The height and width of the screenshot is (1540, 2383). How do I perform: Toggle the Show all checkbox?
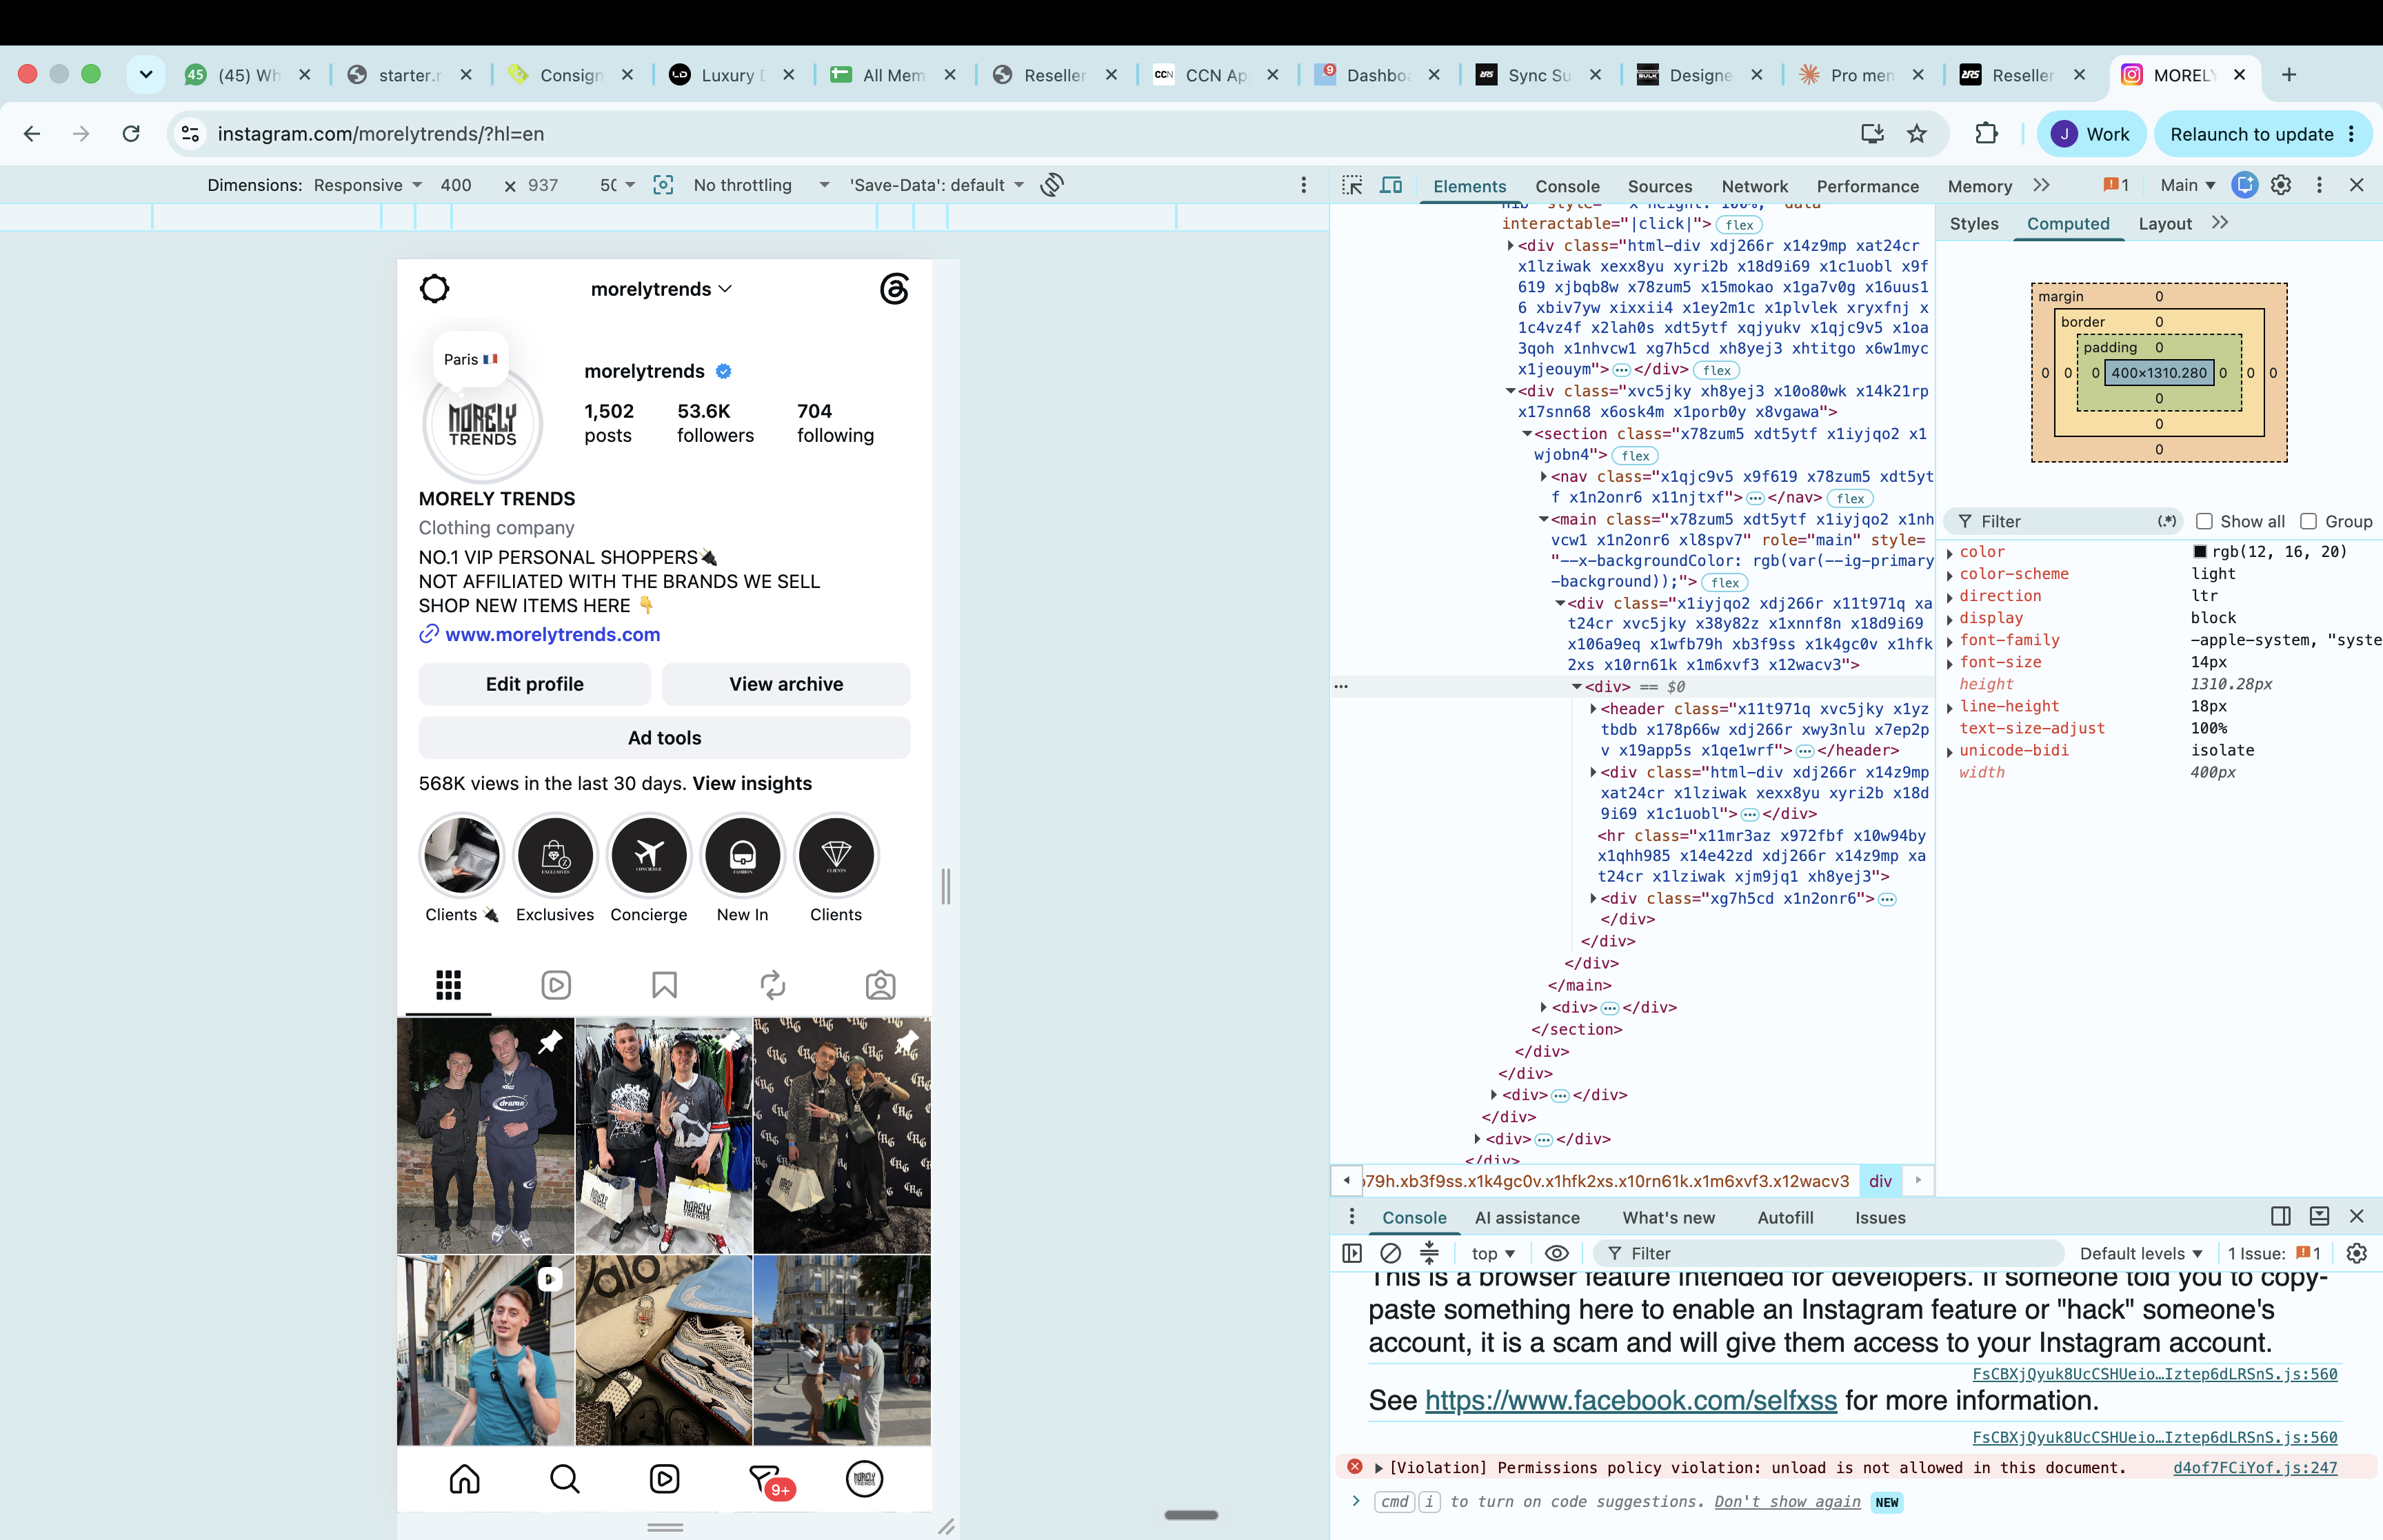(x=2204, y=521)
